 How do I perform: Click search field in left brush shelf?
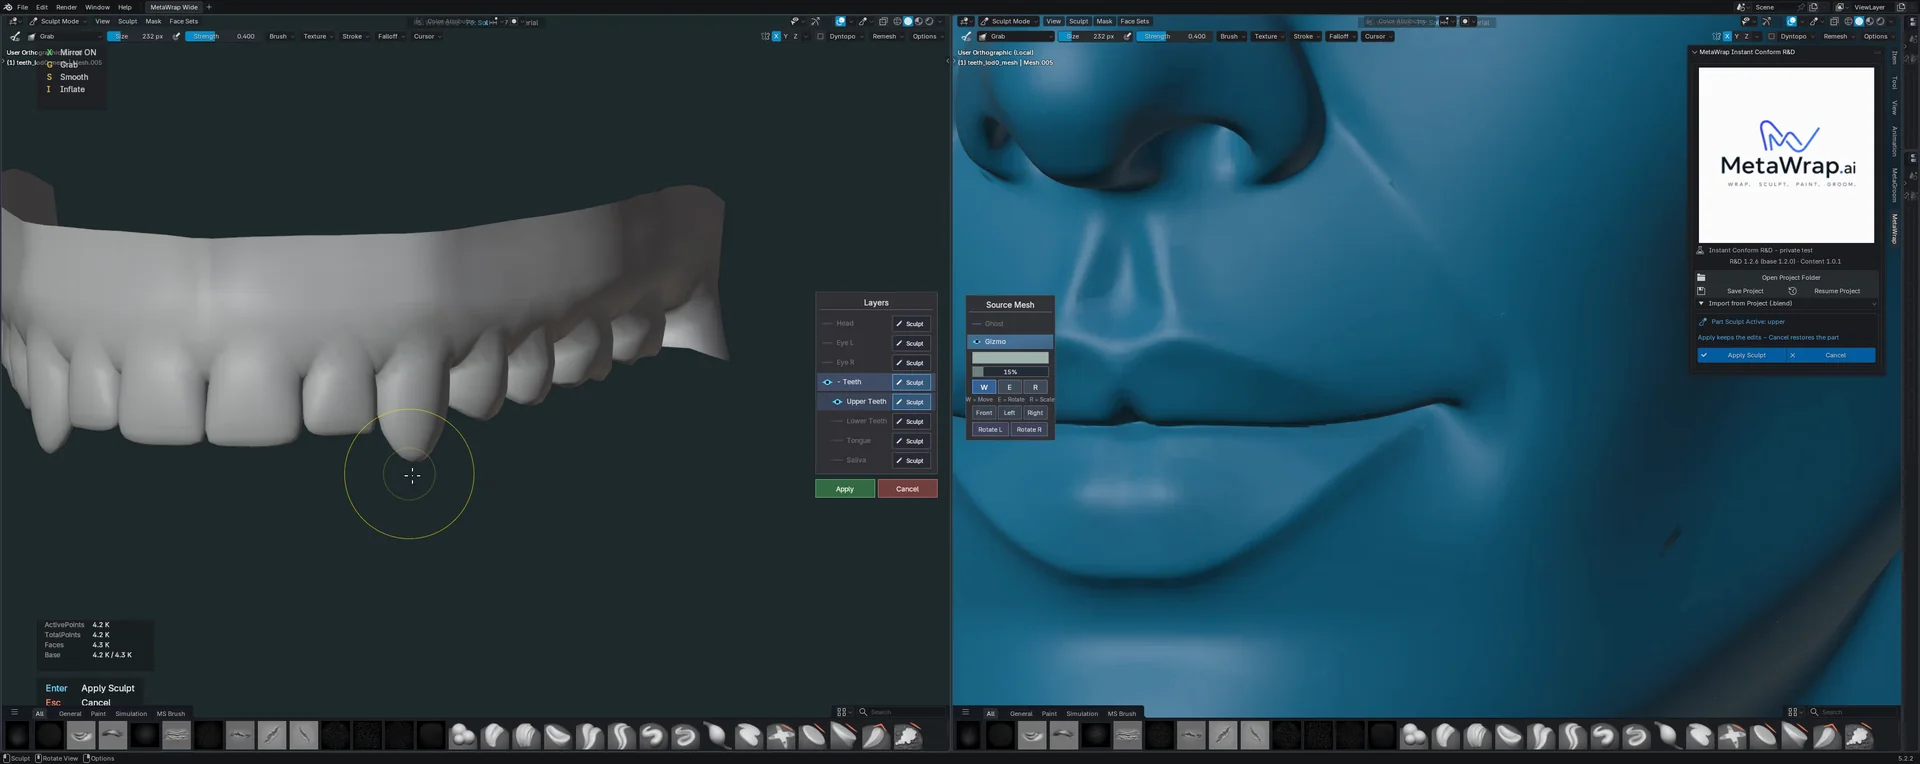point(901,712)
